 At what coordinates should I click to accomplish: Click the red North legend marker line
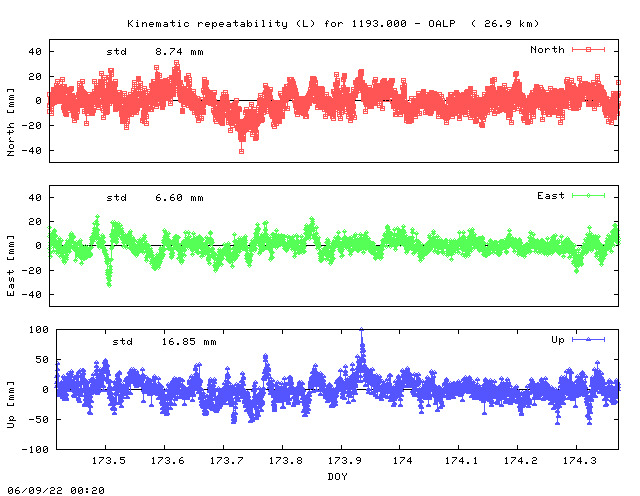pyautogui.click(x=588, y=50)
